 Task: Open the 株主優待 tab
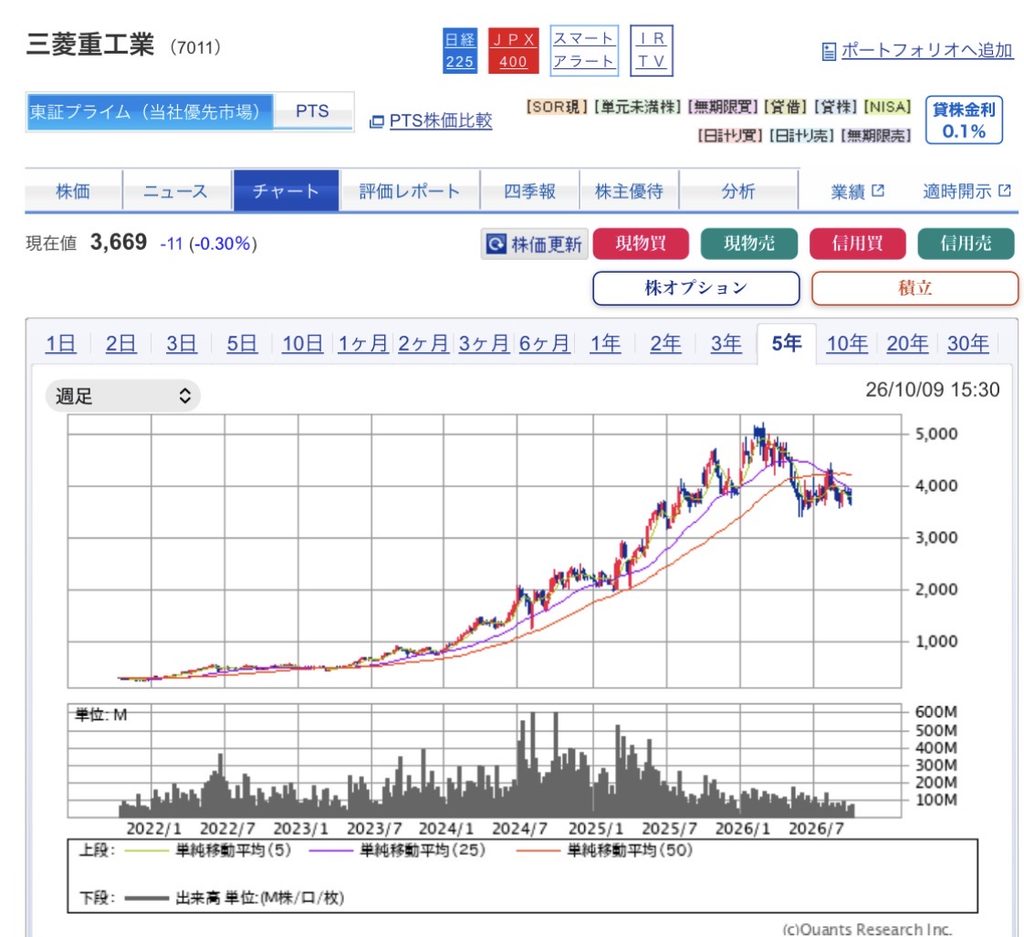click(x=629, y=191)
